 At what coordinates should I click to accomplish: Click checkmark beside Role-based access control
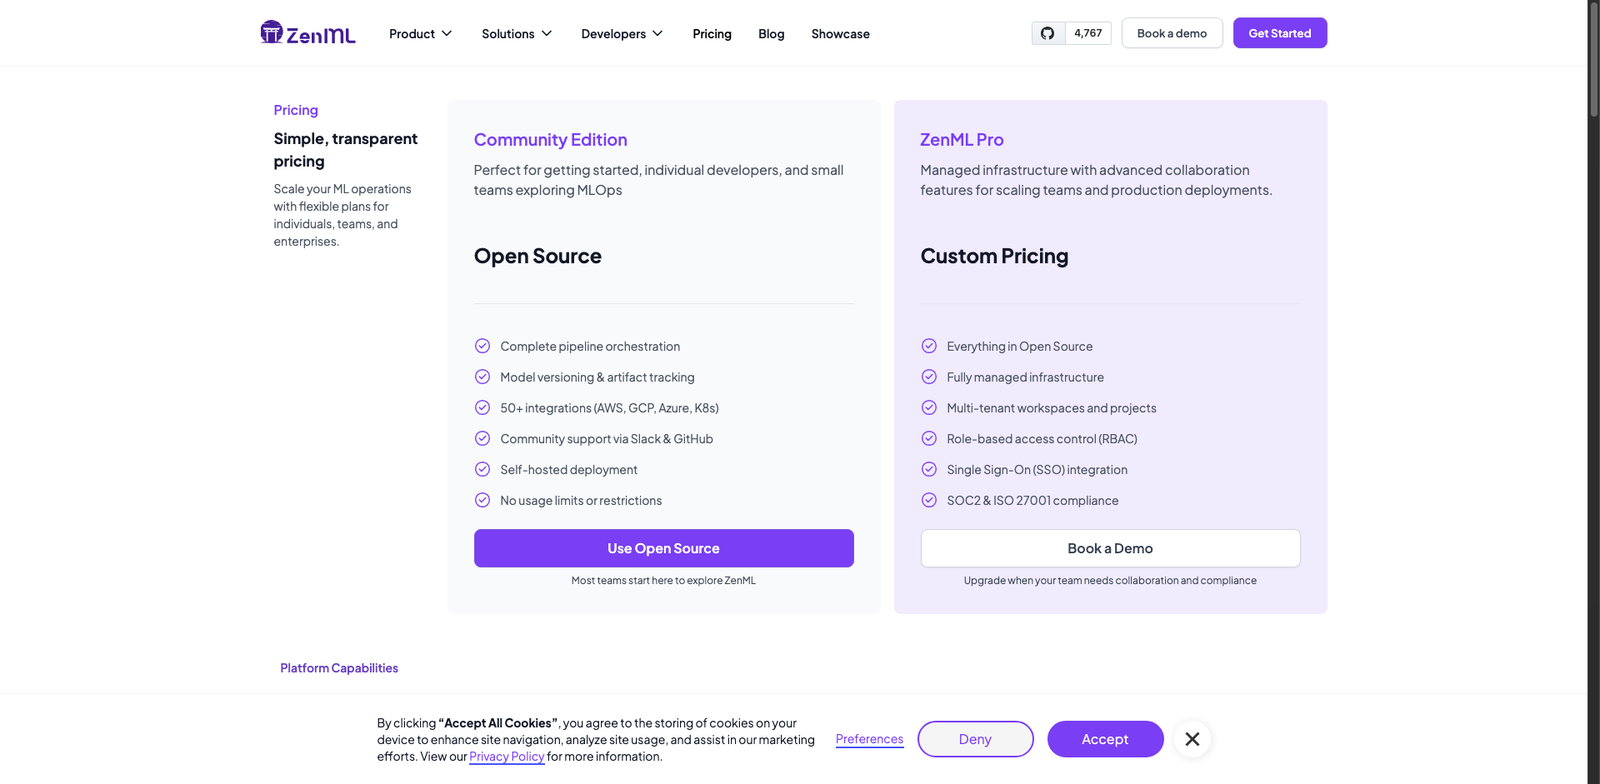[x=929, y=438]
